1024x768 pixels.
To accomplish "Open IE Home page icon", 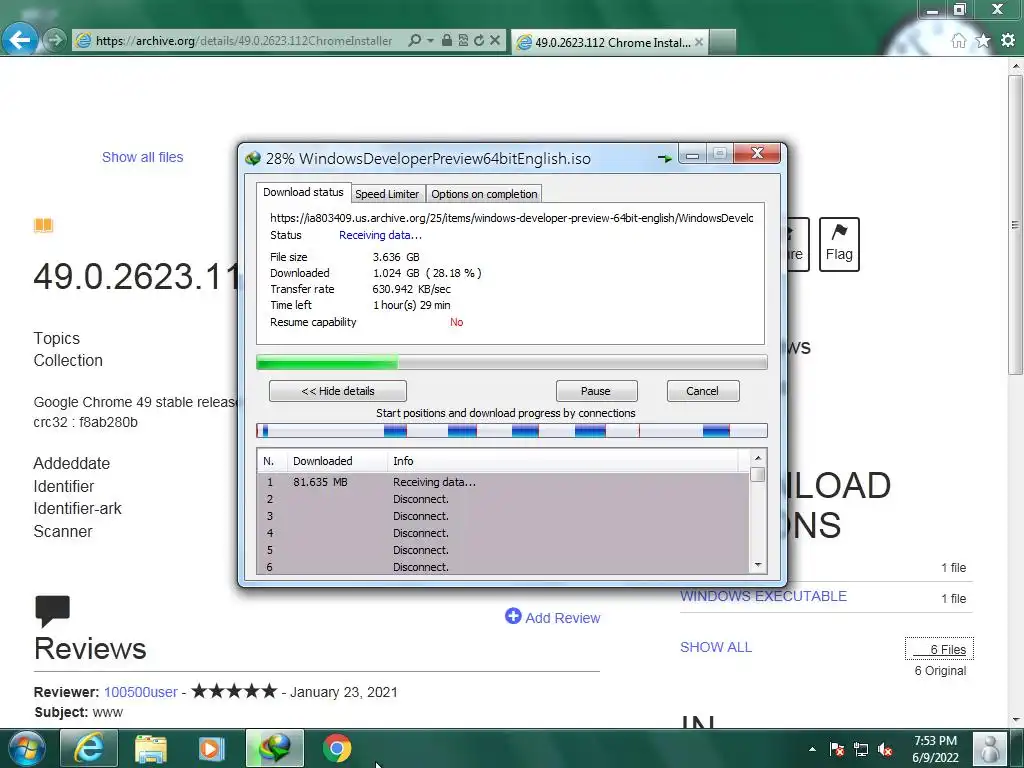I will (x=958, y=40).
